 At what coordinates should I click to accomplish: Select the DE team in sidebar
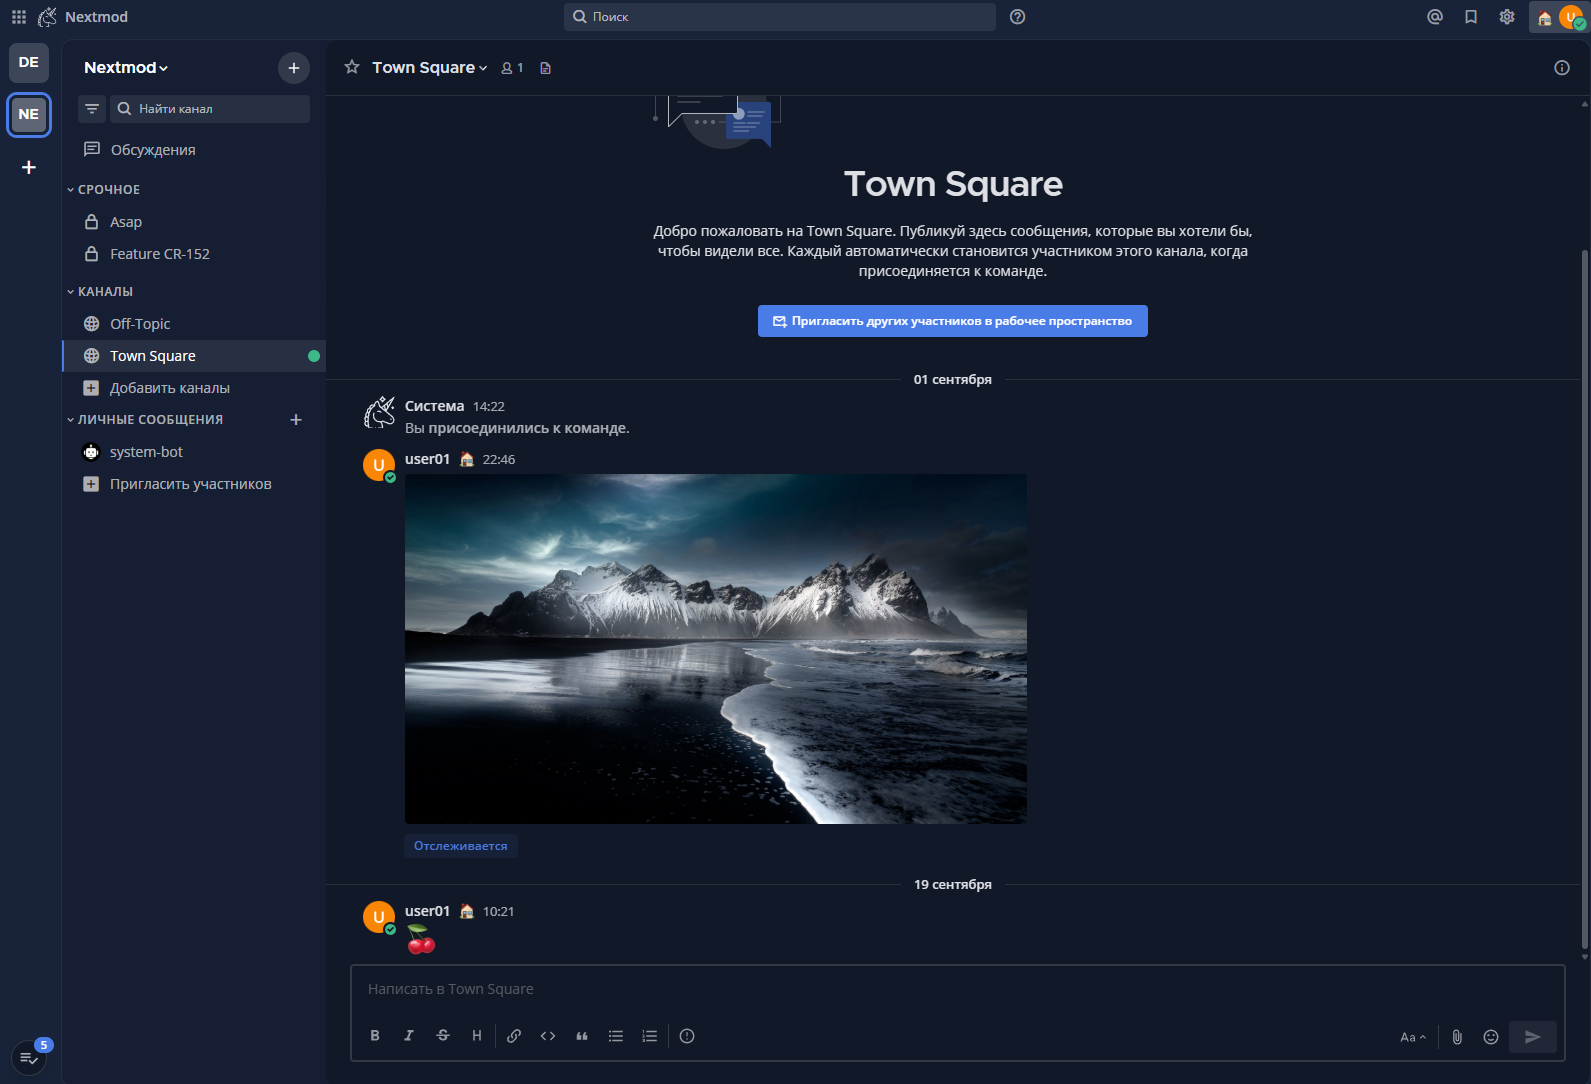(29, 62)
